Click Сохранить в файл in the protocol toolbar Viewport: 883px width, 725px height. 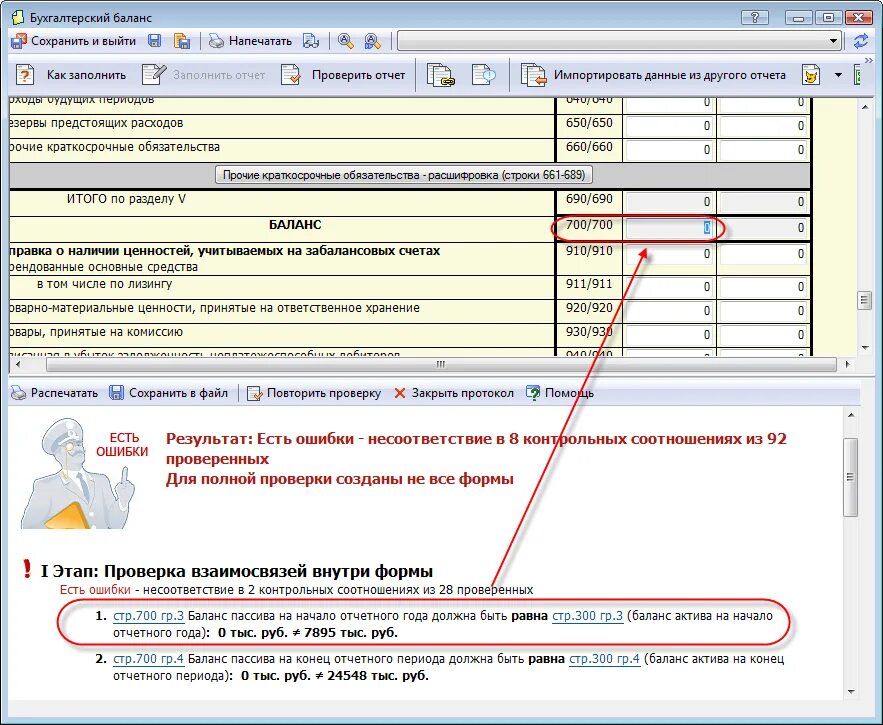click(x=168, y=393)
